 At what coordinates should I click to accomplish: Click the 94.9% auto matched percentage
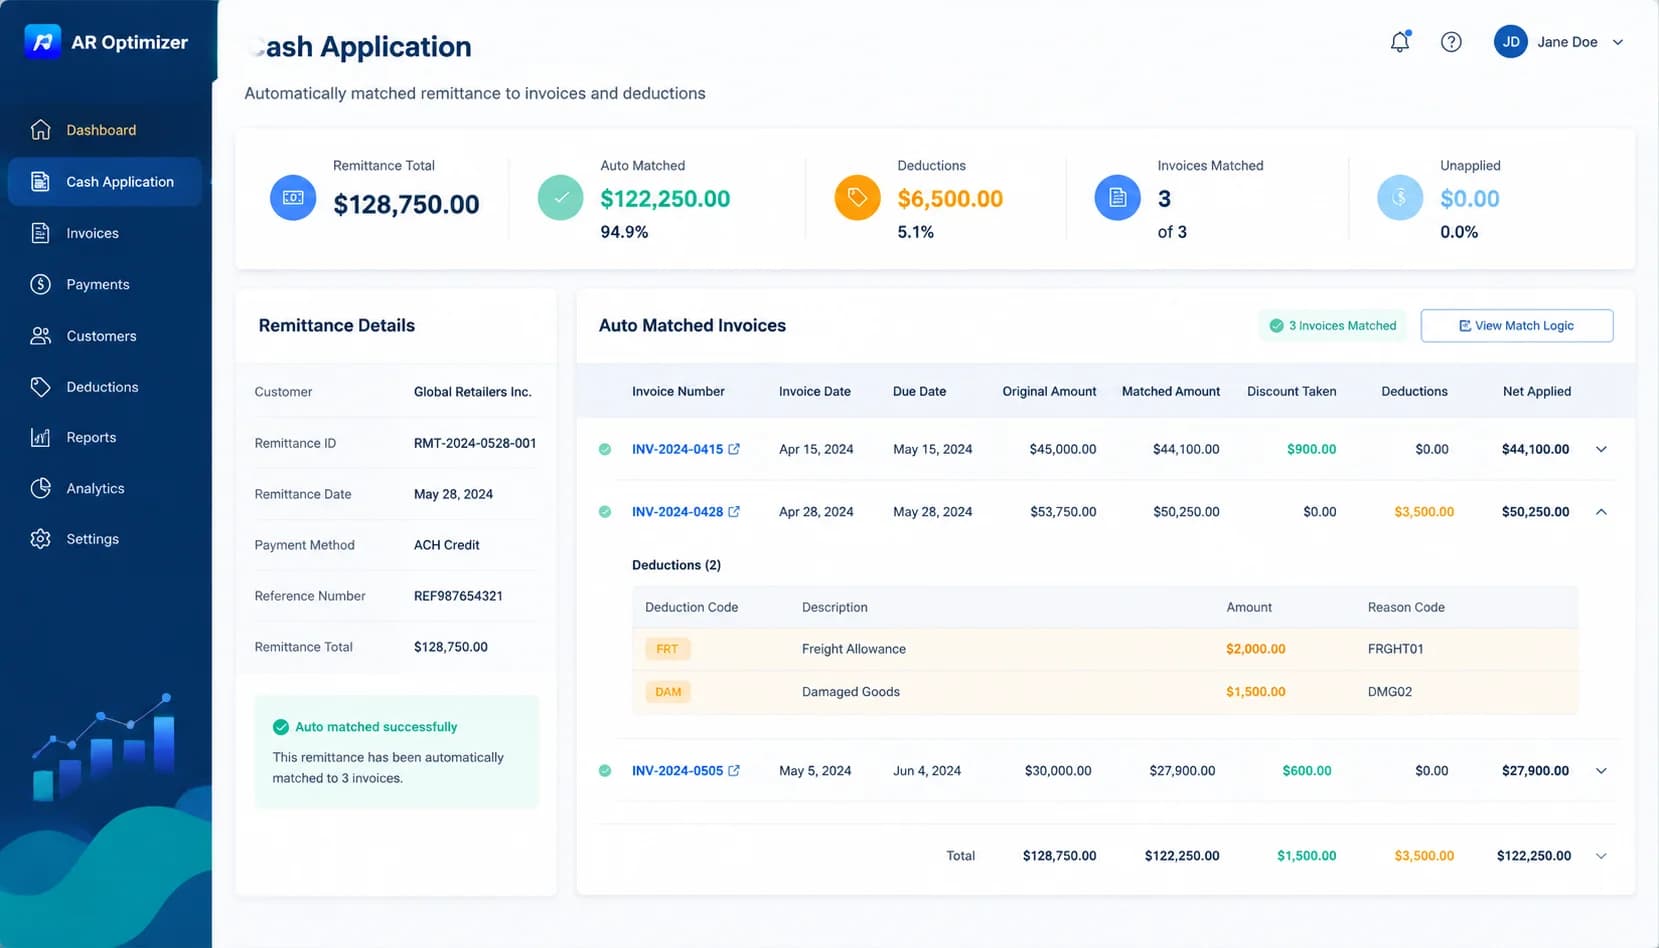coord(624,232)
